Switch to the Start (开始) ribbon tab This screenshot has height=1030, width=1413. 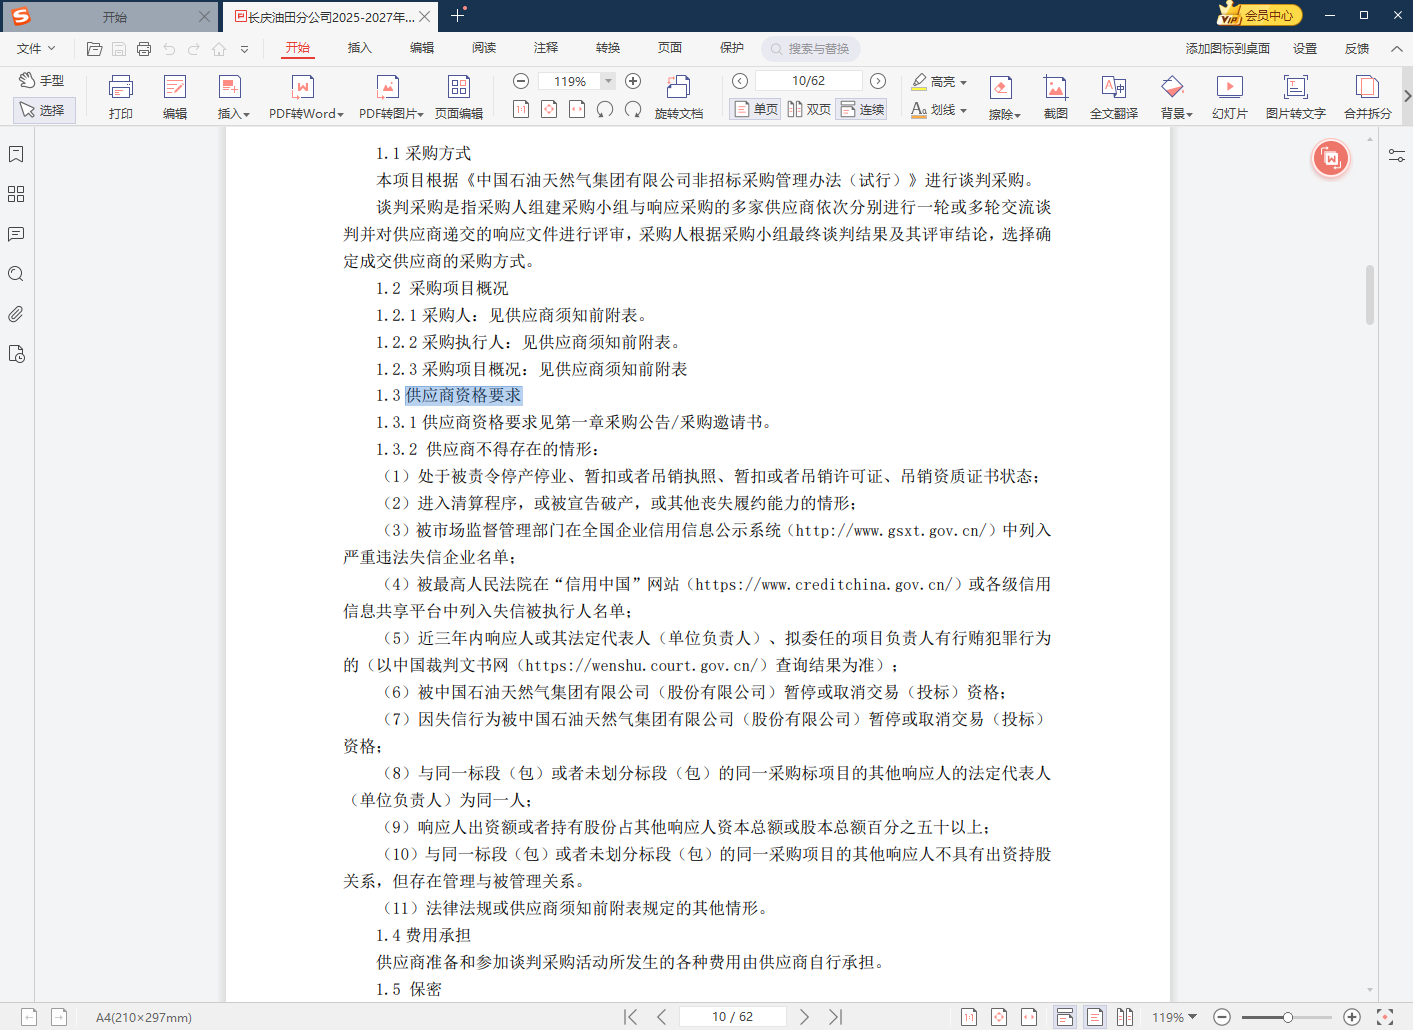point(297,48)
